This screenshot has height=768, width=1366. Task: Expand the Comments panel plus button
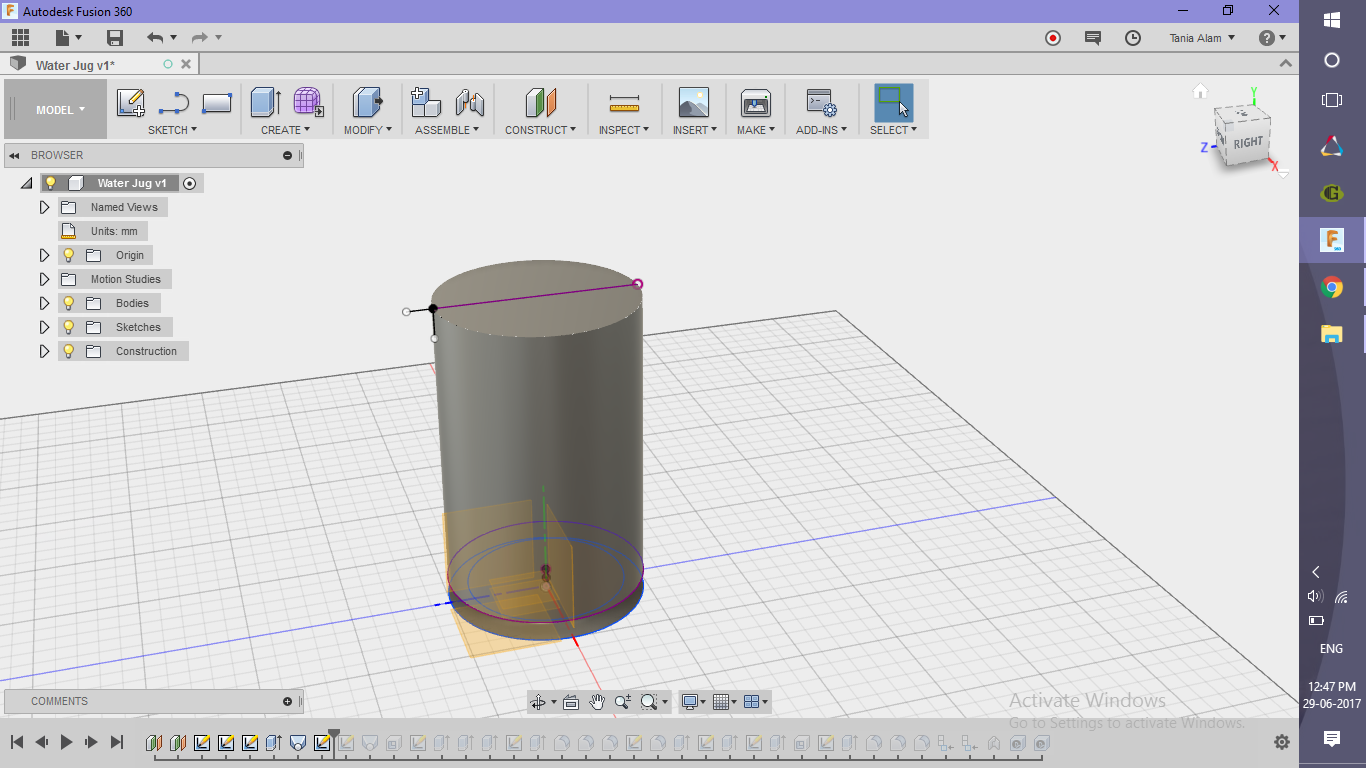click(288, 701)
